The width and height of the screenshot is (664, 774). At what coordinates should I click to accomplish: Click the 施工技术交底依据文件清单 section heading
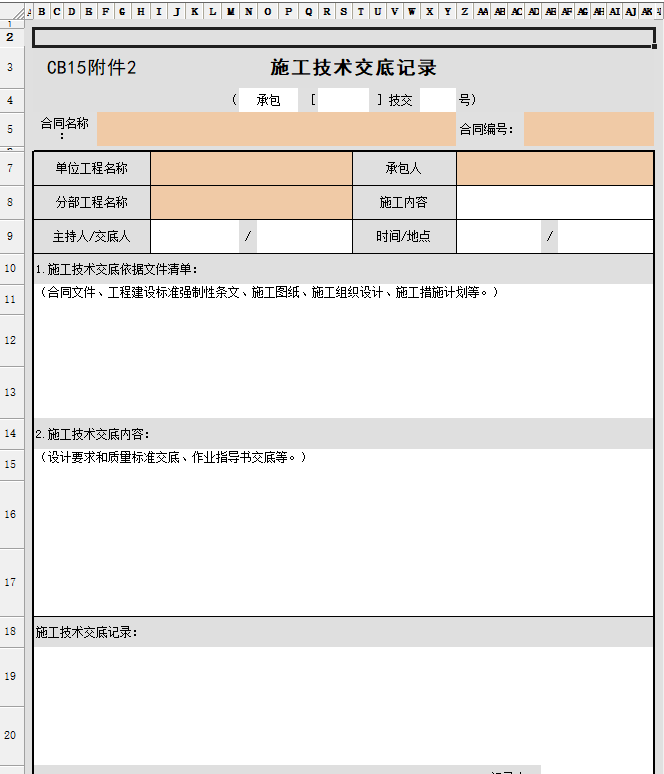point(117,269)
